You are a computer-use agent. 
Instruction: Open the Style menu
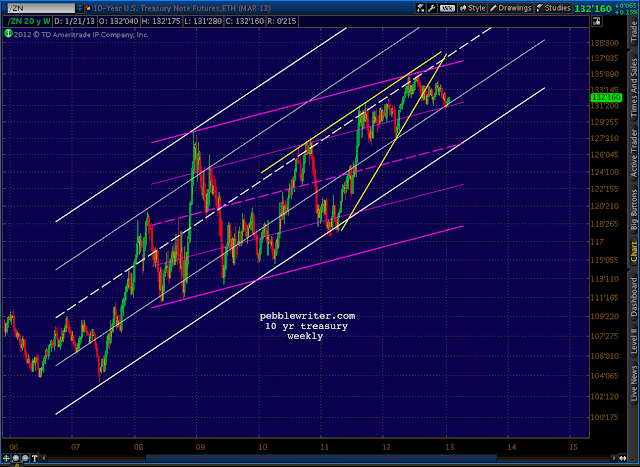click(x=473, y=8)
